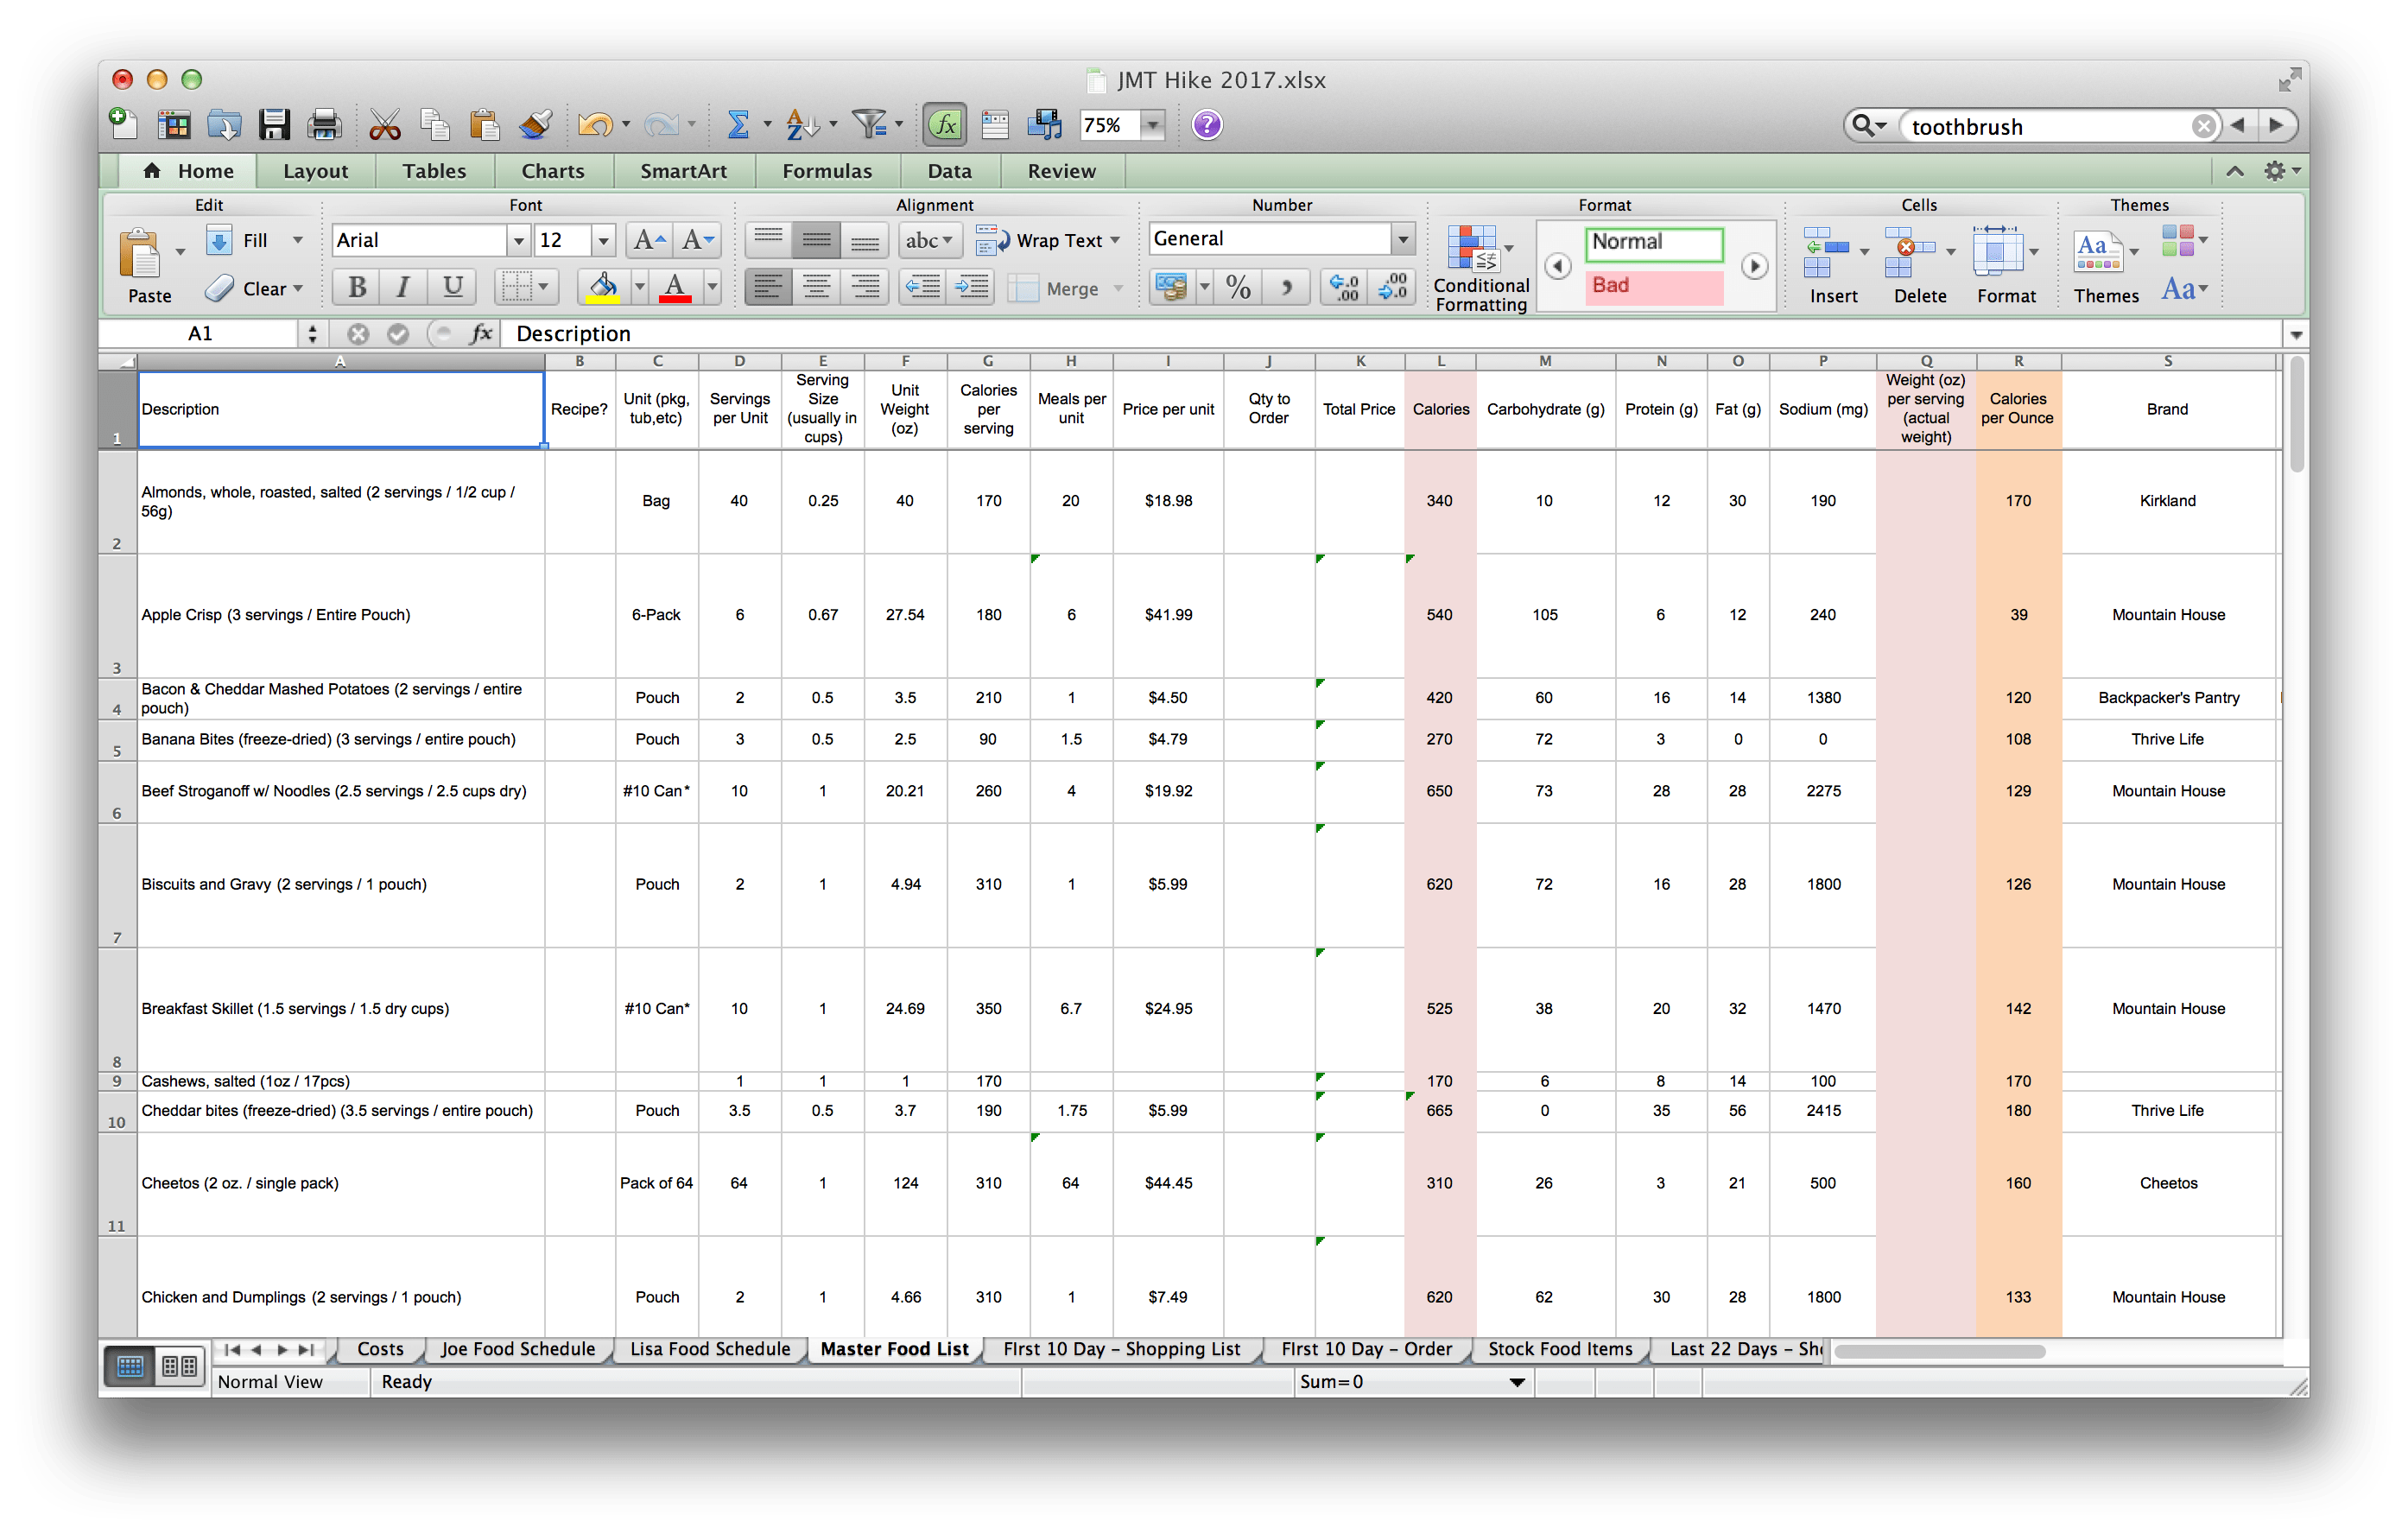
Task: Switch to Page Layout view button
Action: (x=180, y=1366)
